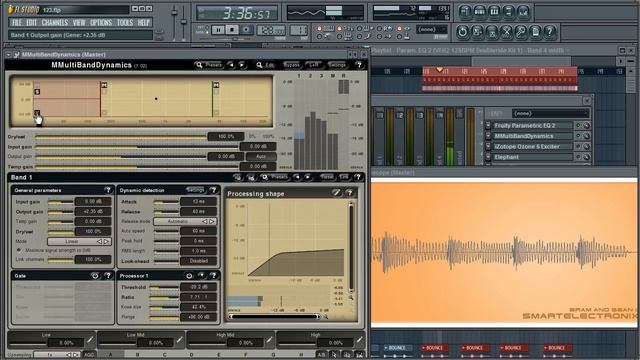
Task: Open help for Processing shape panel
Action: click(x=350, y=193)
